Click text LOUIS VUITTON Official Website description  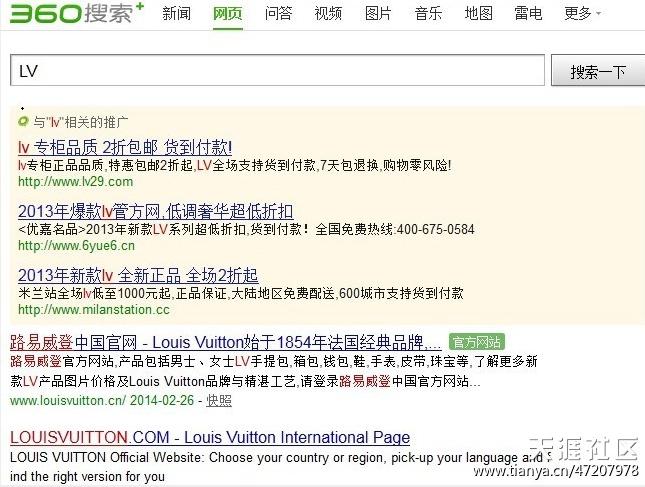[280, 467]
